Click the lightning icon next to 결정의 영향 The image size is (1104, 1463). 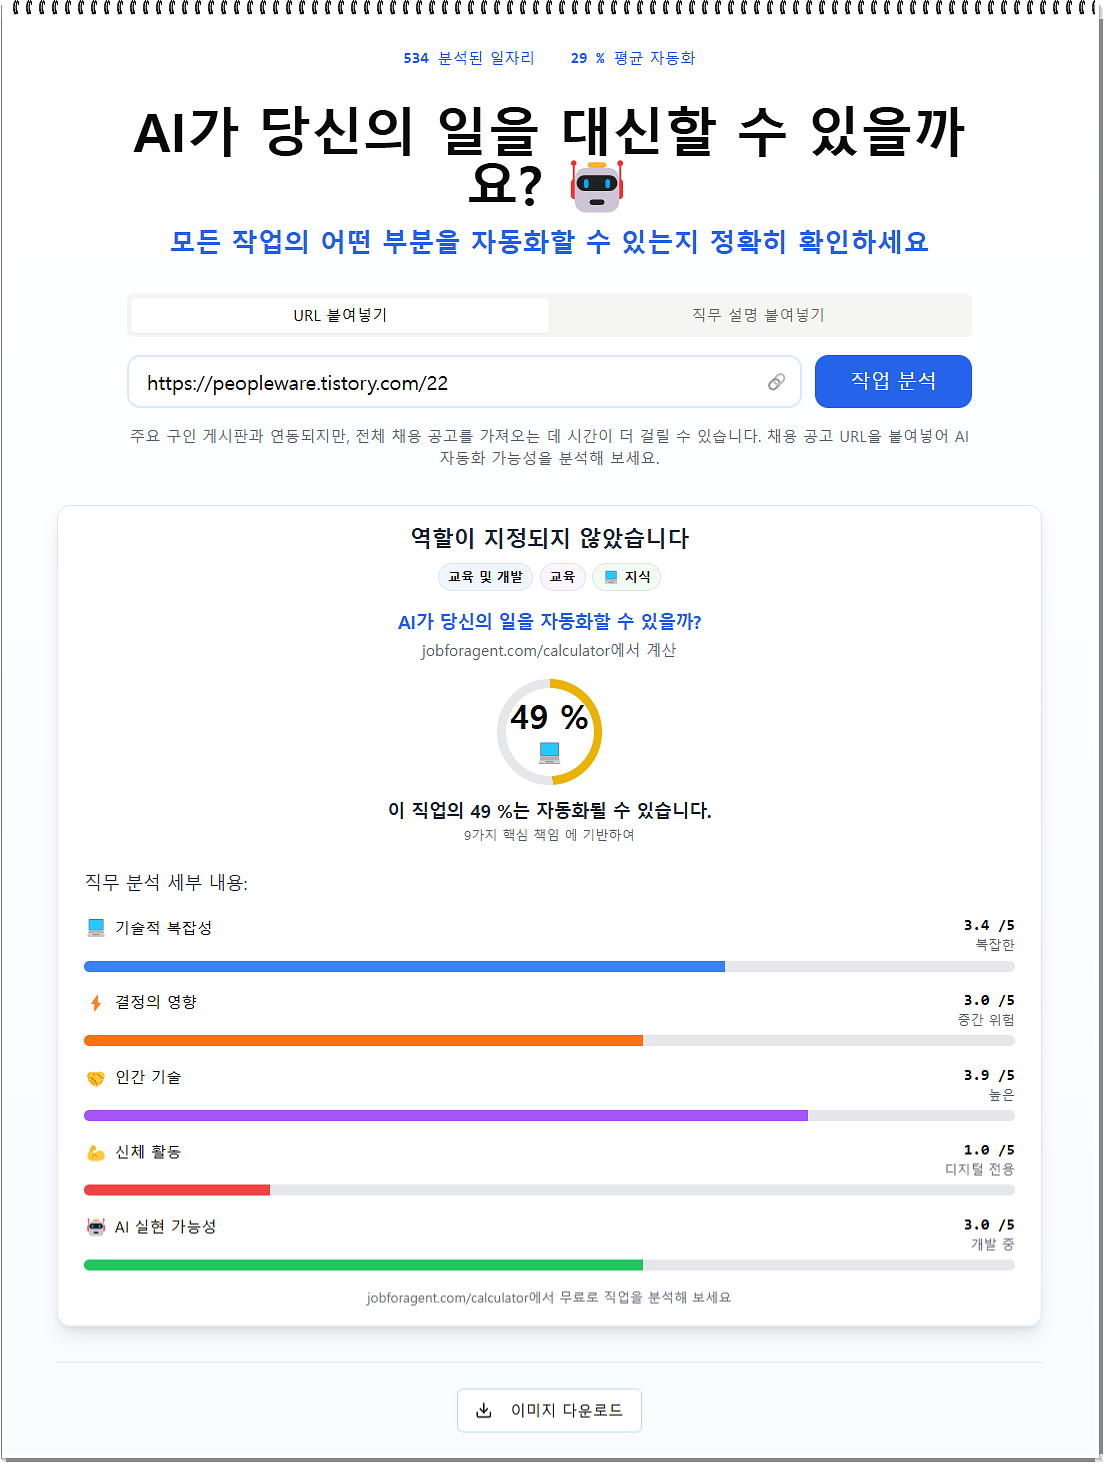(95, 1002)
